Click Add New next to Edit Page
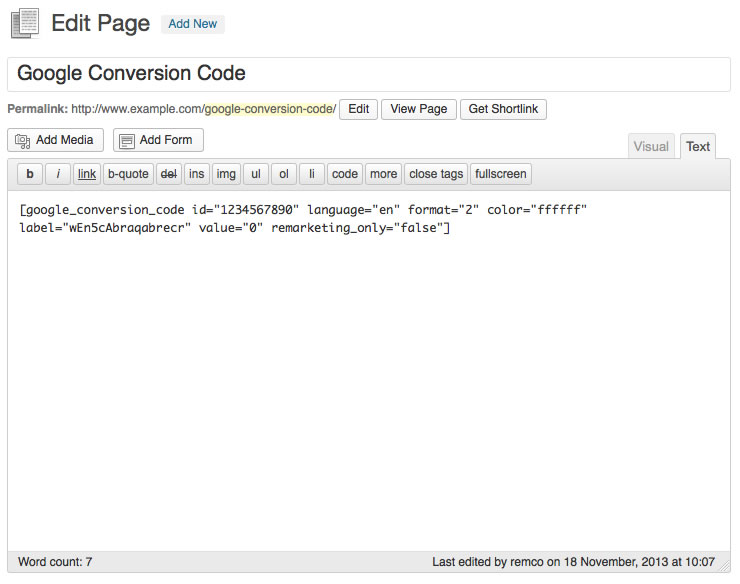The width and height of the screenshot is (740, 584). [192, 24]
